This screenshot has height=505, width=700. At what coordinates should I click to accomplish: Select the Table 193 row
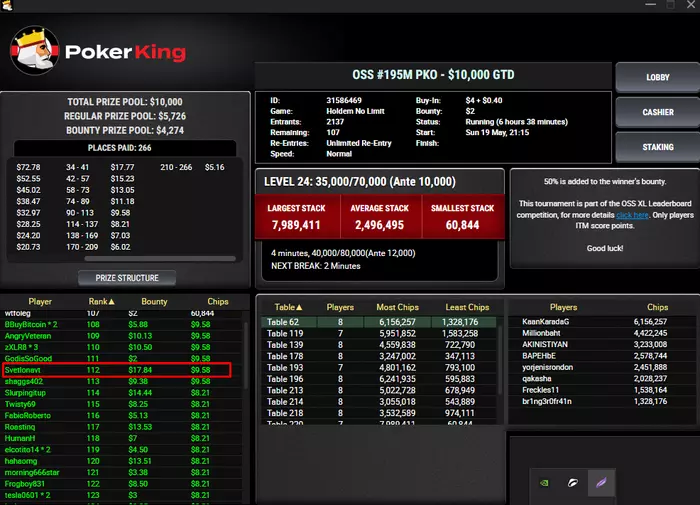tap(379, 367)
